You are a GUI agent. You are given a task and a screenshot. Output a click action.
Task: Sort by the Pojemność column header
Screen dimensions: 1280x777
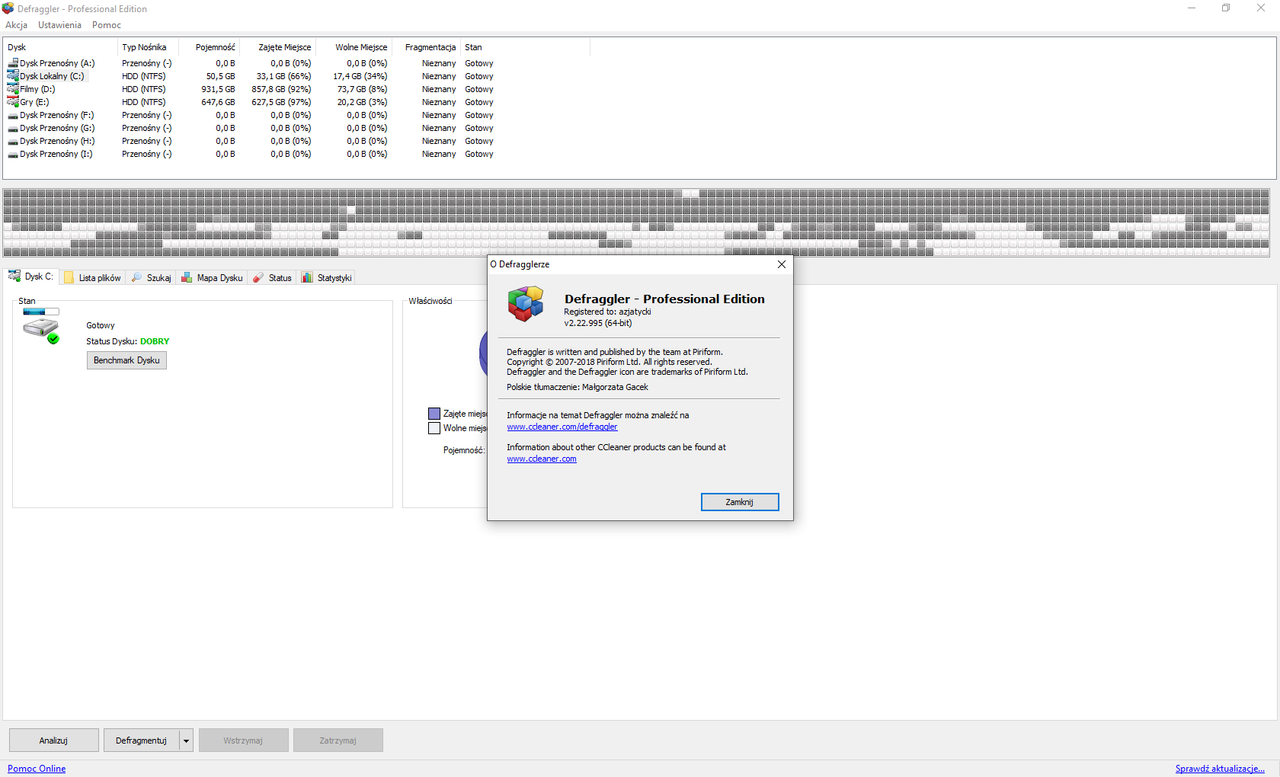pos(209,47)
